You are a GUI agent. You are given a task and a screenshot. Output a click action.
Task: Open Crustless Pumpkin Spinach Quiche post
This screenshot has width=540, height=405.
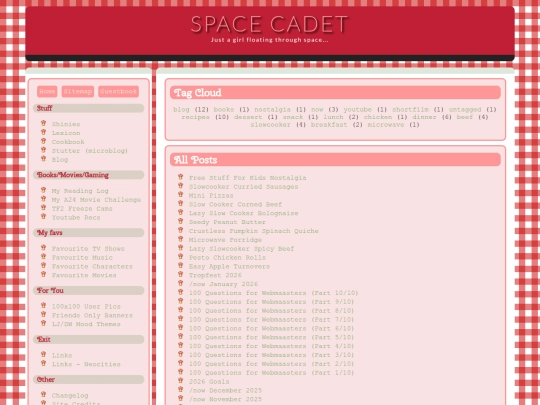(x=253, y=231)
